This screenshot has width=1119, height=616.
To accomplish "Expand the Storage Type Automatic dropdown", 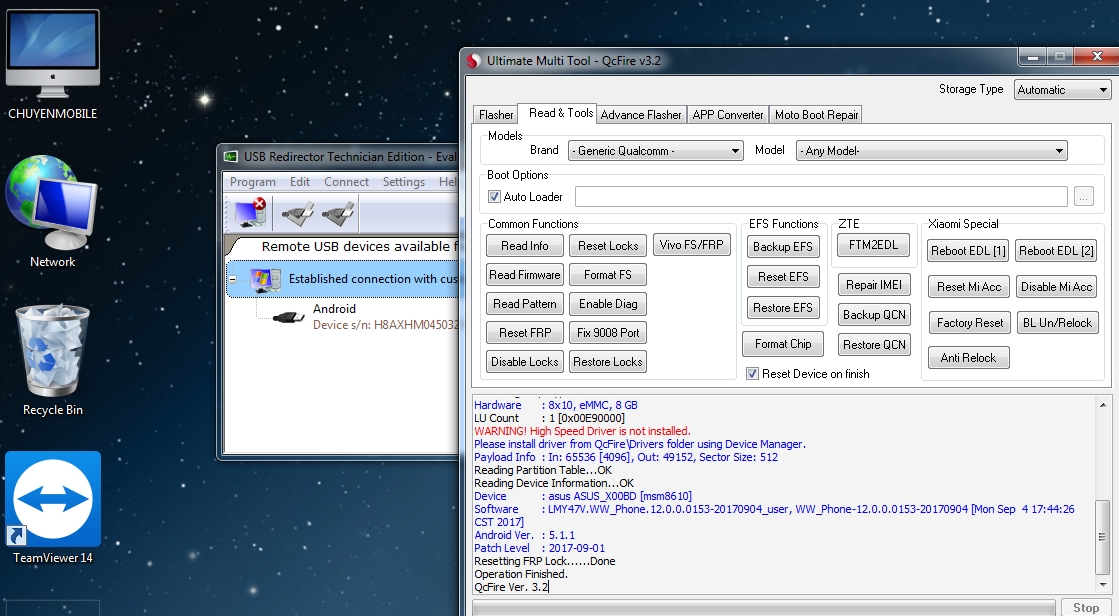I will 1062,89.
